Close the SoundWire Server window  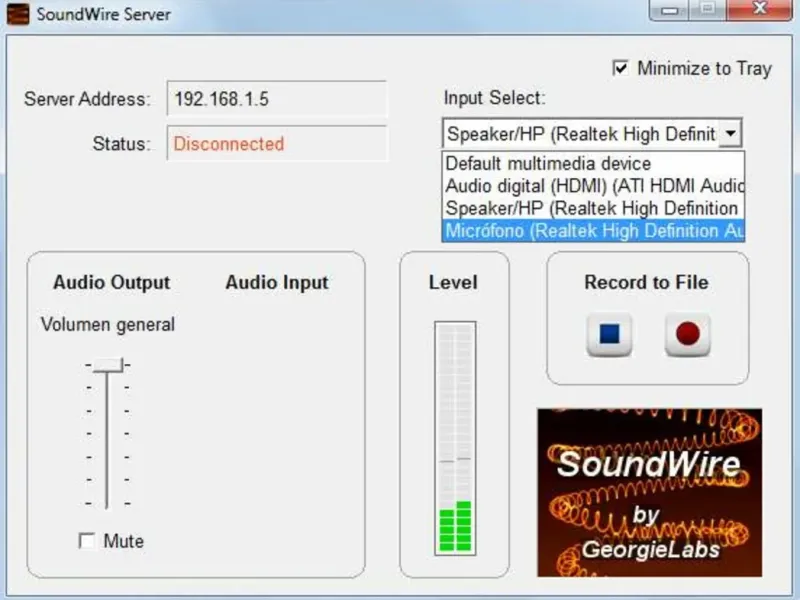[x=760, y=9]
